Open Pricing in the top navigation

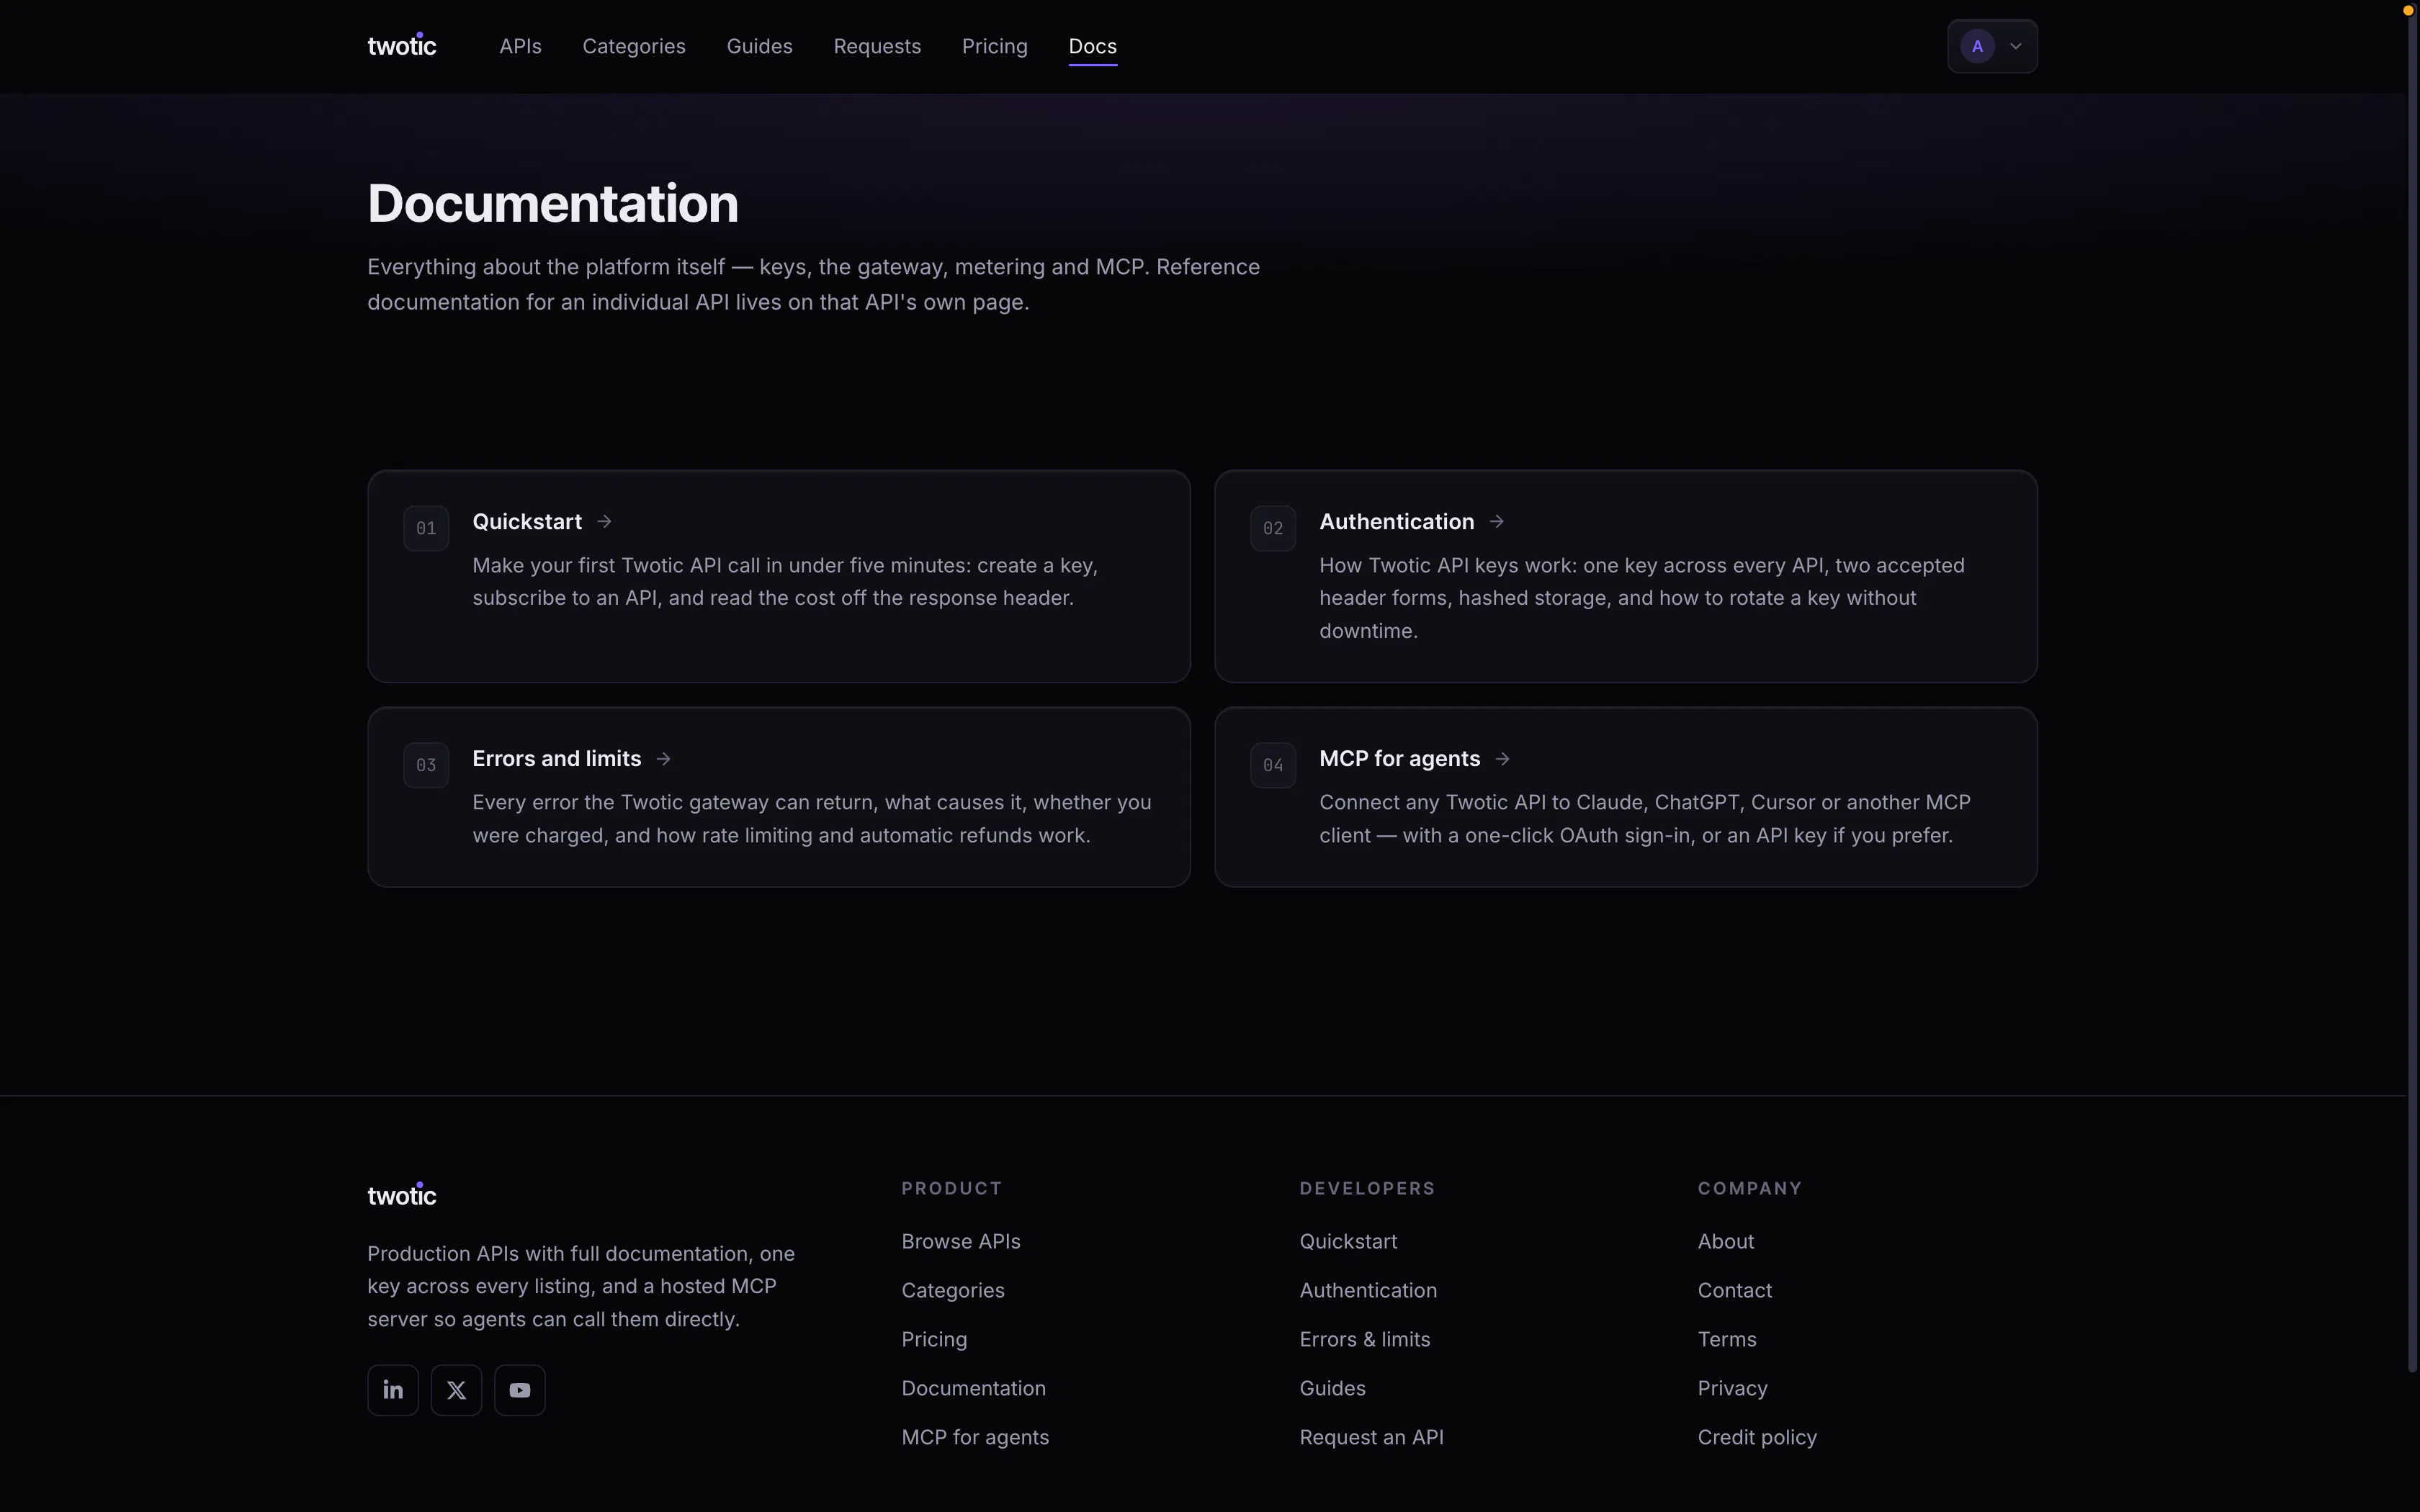point(995,46)
